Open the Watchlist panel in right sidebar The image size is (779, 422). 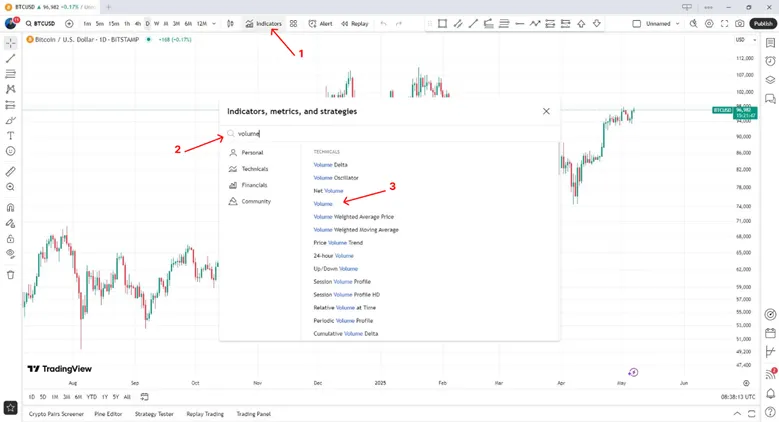tap(770, 43)
